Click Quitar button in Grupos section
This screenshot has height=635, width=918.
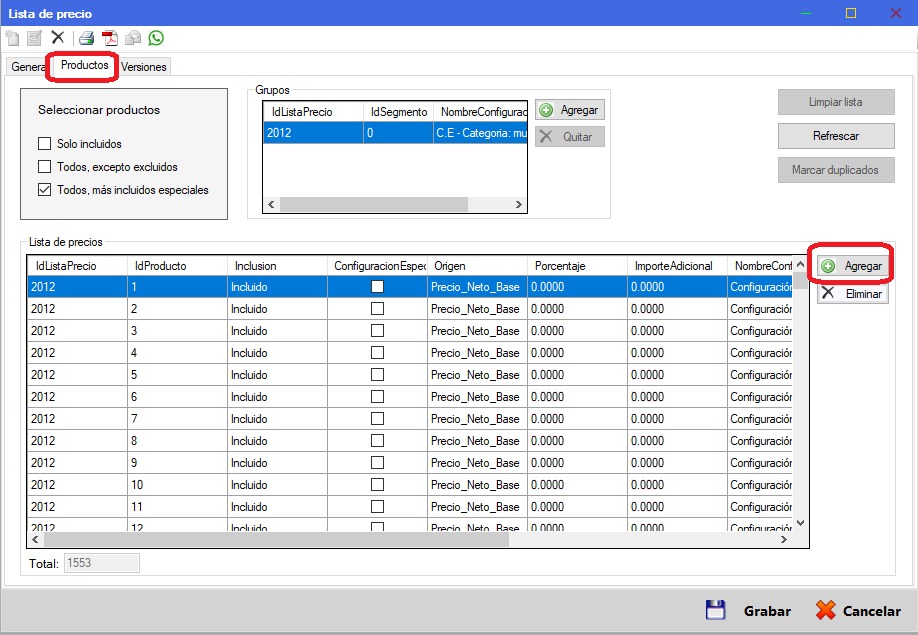pos(570,137)
